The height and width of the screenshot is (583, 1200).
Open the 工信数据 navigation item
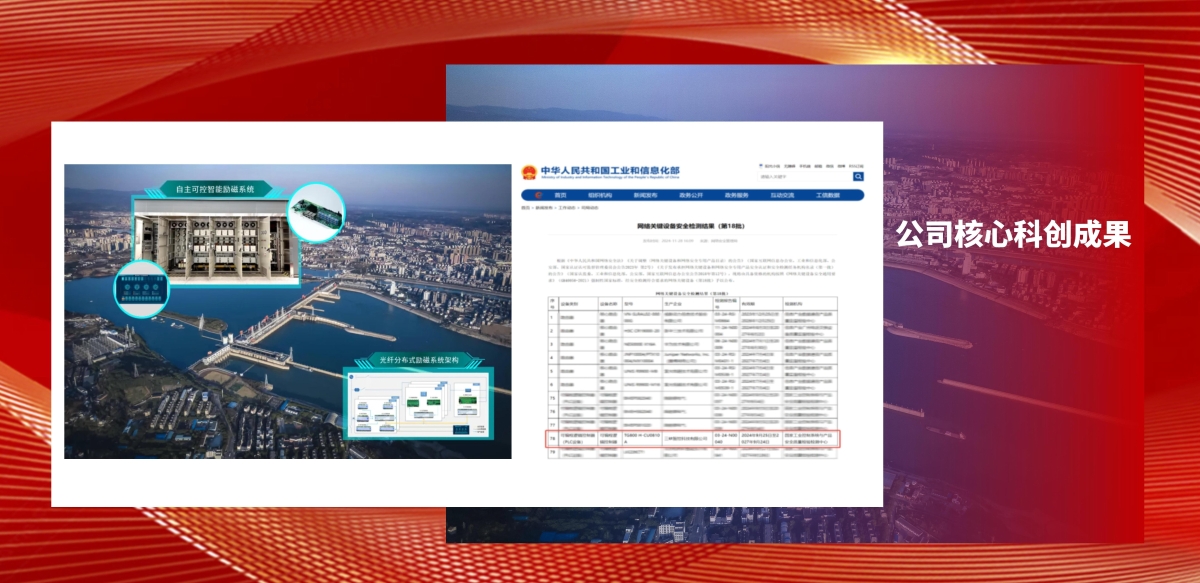tap(828, 195)
